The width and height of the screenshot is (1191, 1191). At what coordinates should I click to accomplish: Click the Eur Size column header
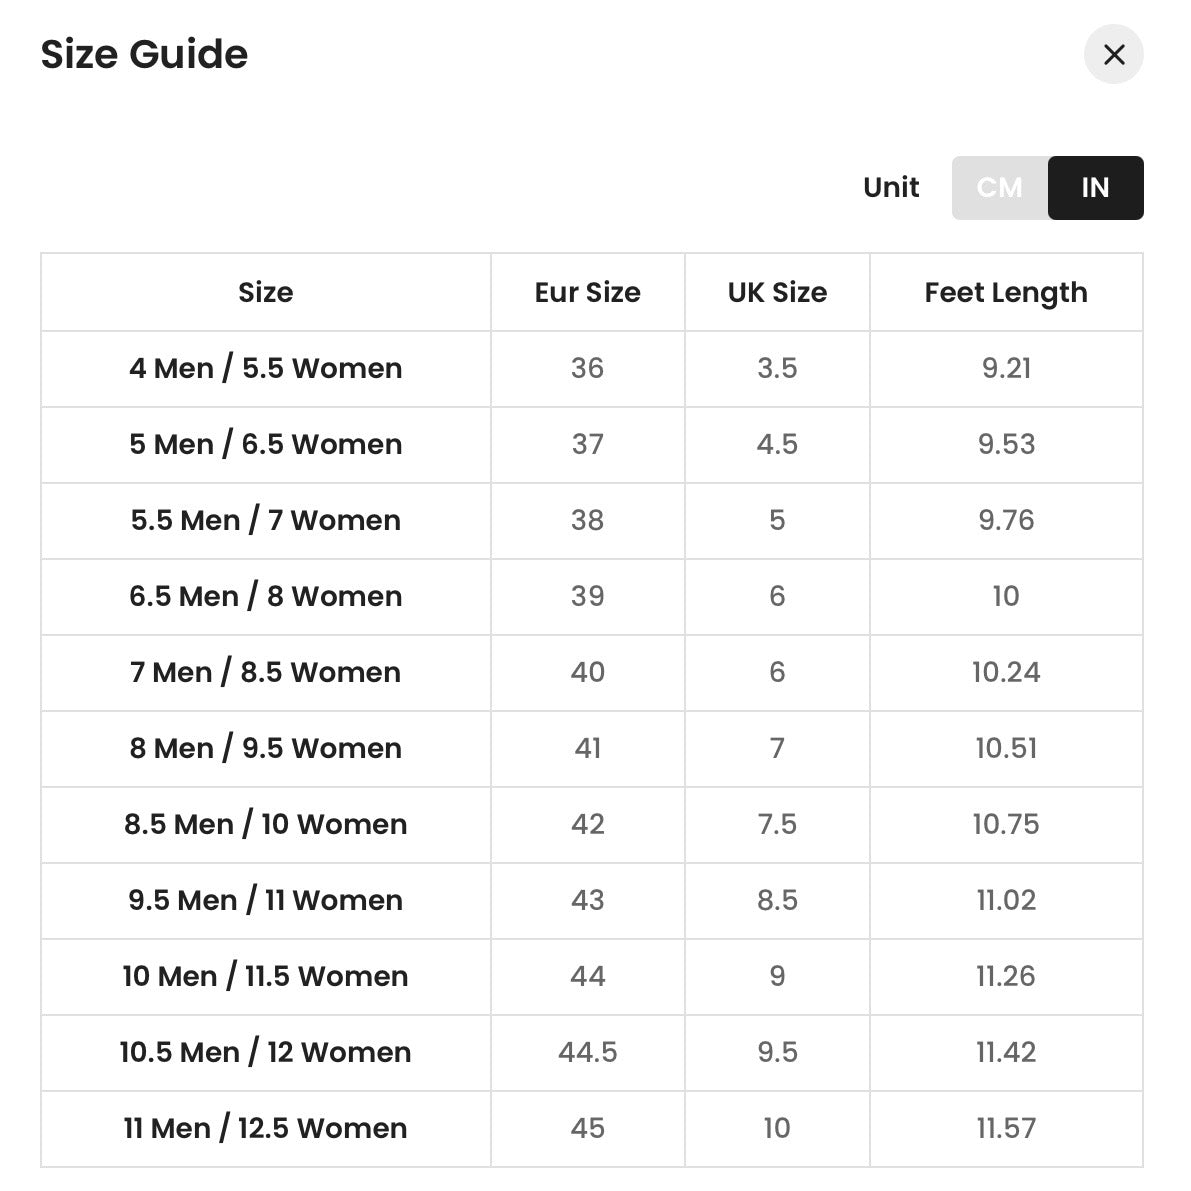(588, 292)
